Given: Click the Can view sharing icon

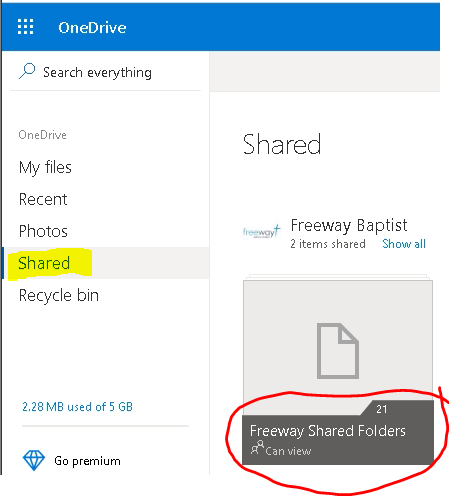Looking at the screenshot, I should click(x=257, y=448).
